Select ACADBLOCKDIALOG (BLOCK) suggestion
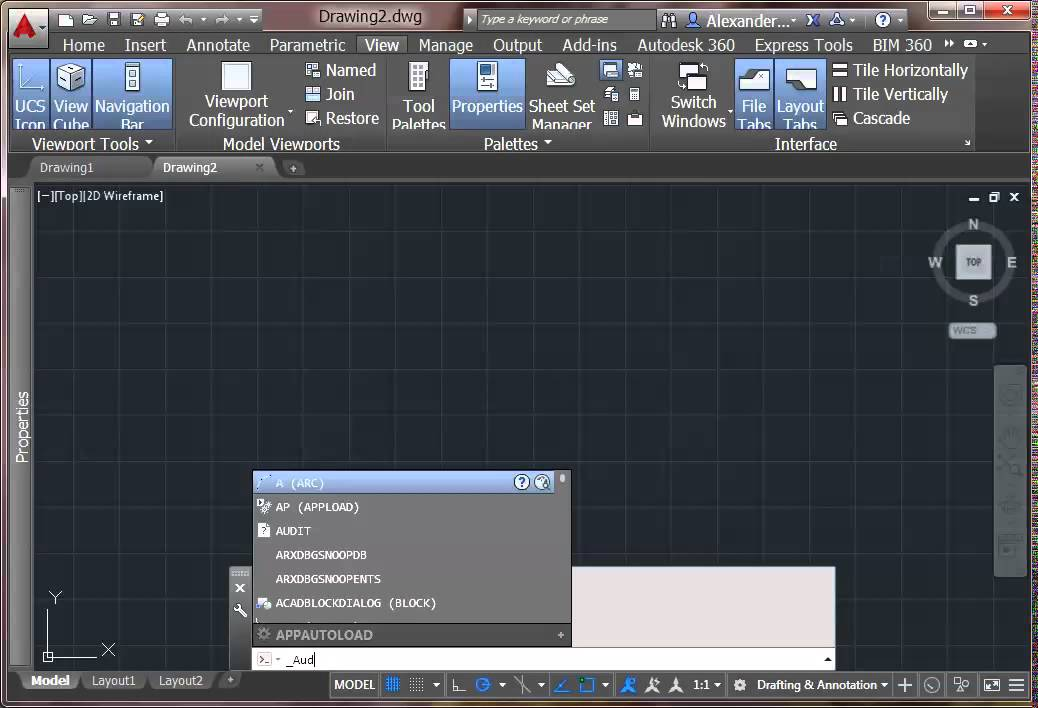The height and width of the screenshot is (708, 1038). tap(404, 603)
